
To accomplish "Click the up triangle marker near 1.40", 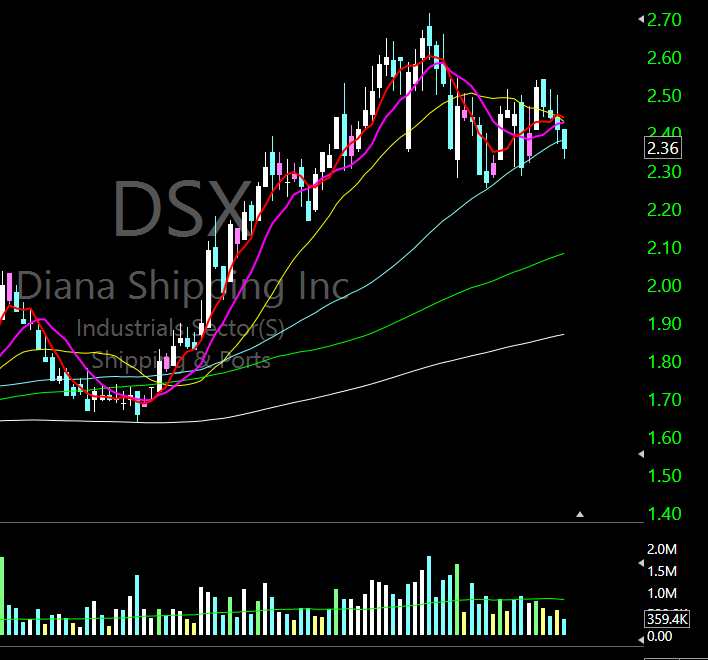I will tap(580, 514).
